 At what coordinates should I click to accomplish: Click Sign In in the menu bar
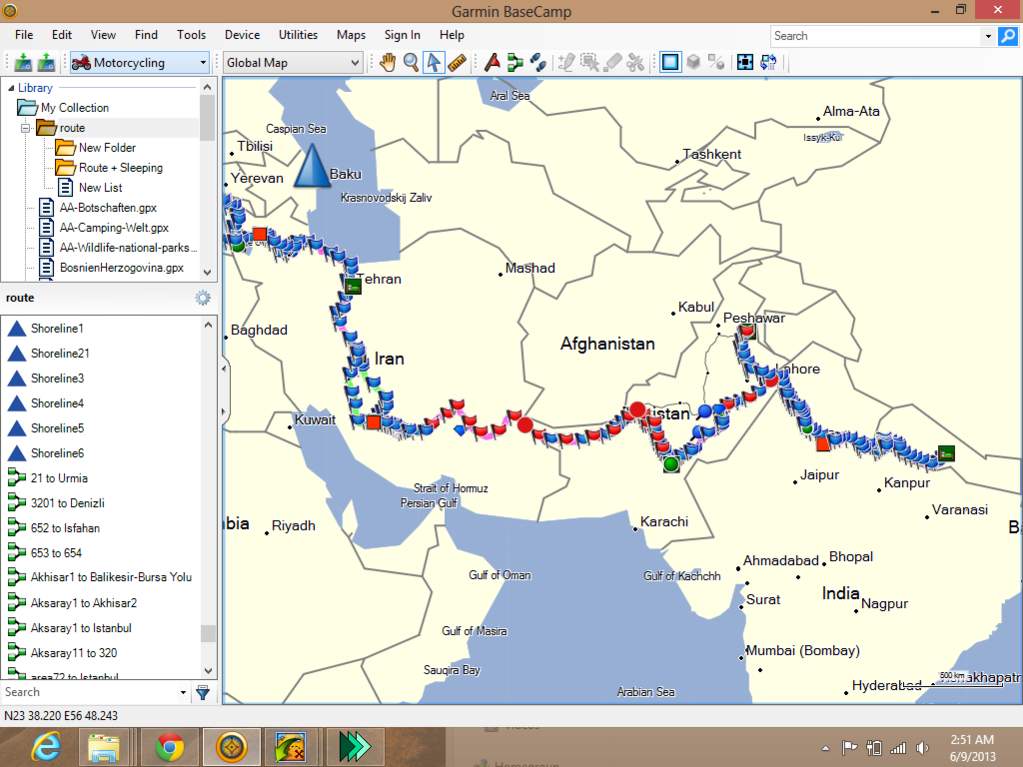pos(402,35)
